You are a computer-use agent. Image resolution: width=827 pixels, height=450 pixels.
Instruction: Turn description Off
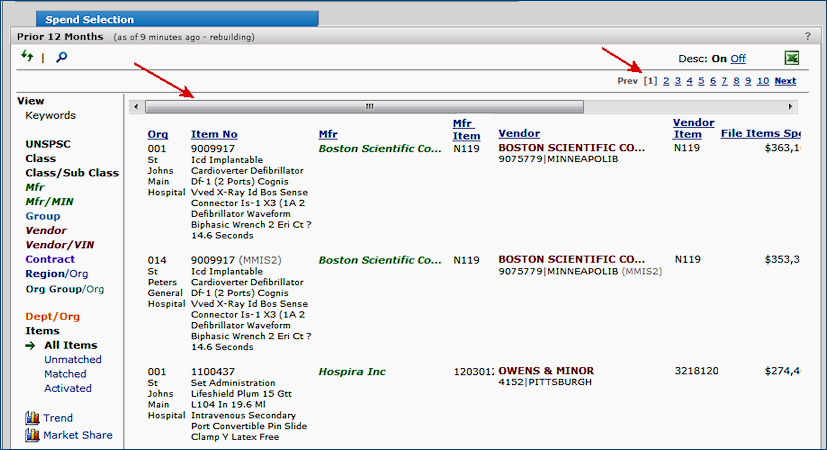coord(738,59)
